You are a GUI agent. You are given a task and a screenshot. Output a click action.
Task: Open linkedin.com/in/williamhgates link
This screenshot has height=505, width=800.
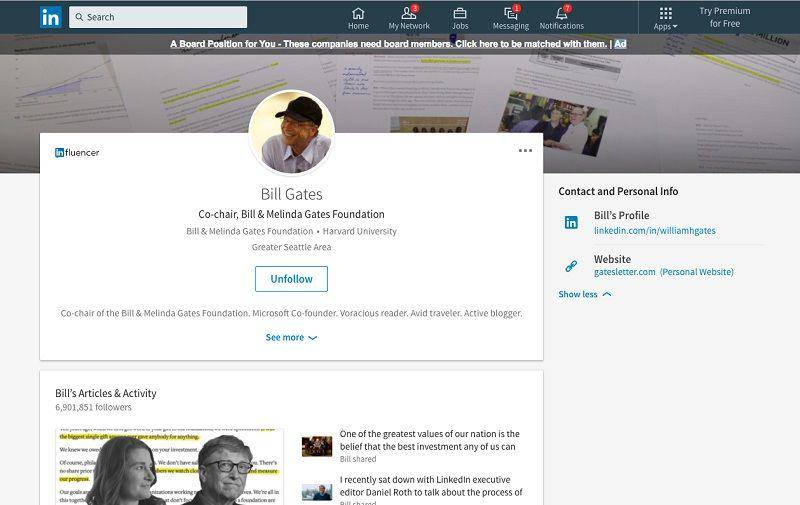pyautogui.click(x=655, y=231)
